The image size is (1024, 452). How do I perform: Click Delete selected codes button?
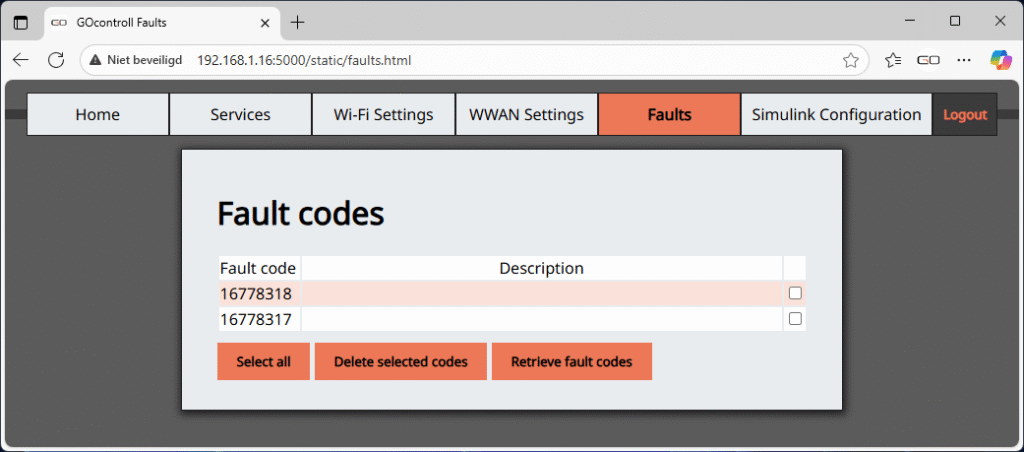coord(400,362)
